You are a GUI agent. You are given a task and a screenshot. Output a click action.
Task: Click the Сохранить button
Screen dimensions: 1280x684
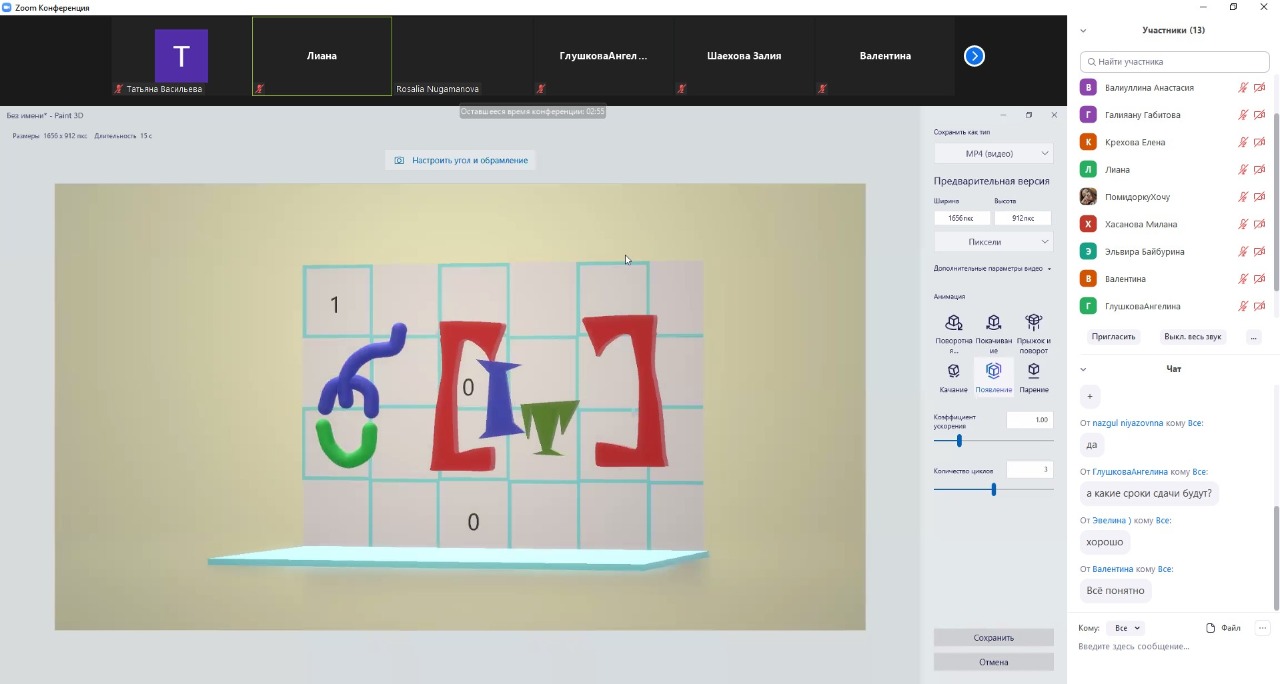pyautogui.click(x=993, y=637)
